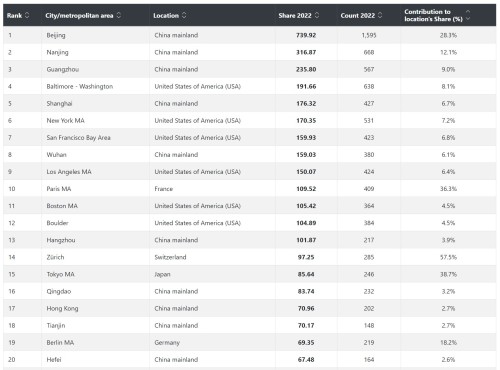Click the Hong Kong city name
The image size is (500, 370).
(x=62, y=308)
